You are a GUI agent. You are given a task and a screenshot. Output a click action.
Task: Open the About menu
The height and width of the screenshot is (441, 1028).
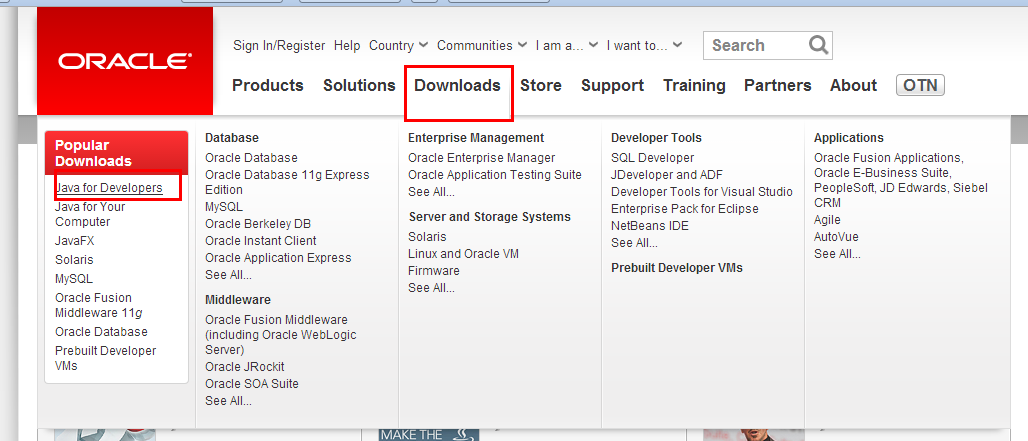(x=854, y=85)
